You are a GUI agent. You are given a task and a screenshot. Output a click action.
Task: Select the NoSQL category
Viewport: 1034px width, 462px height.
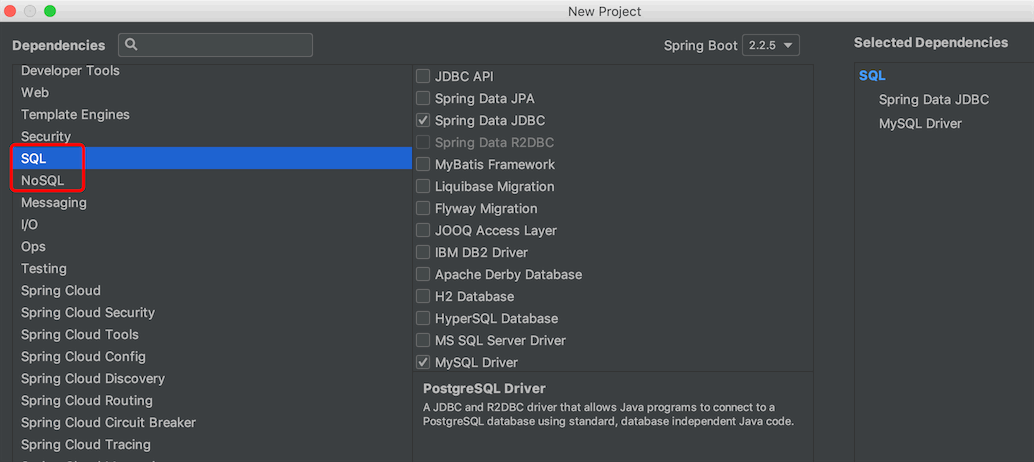212,181
